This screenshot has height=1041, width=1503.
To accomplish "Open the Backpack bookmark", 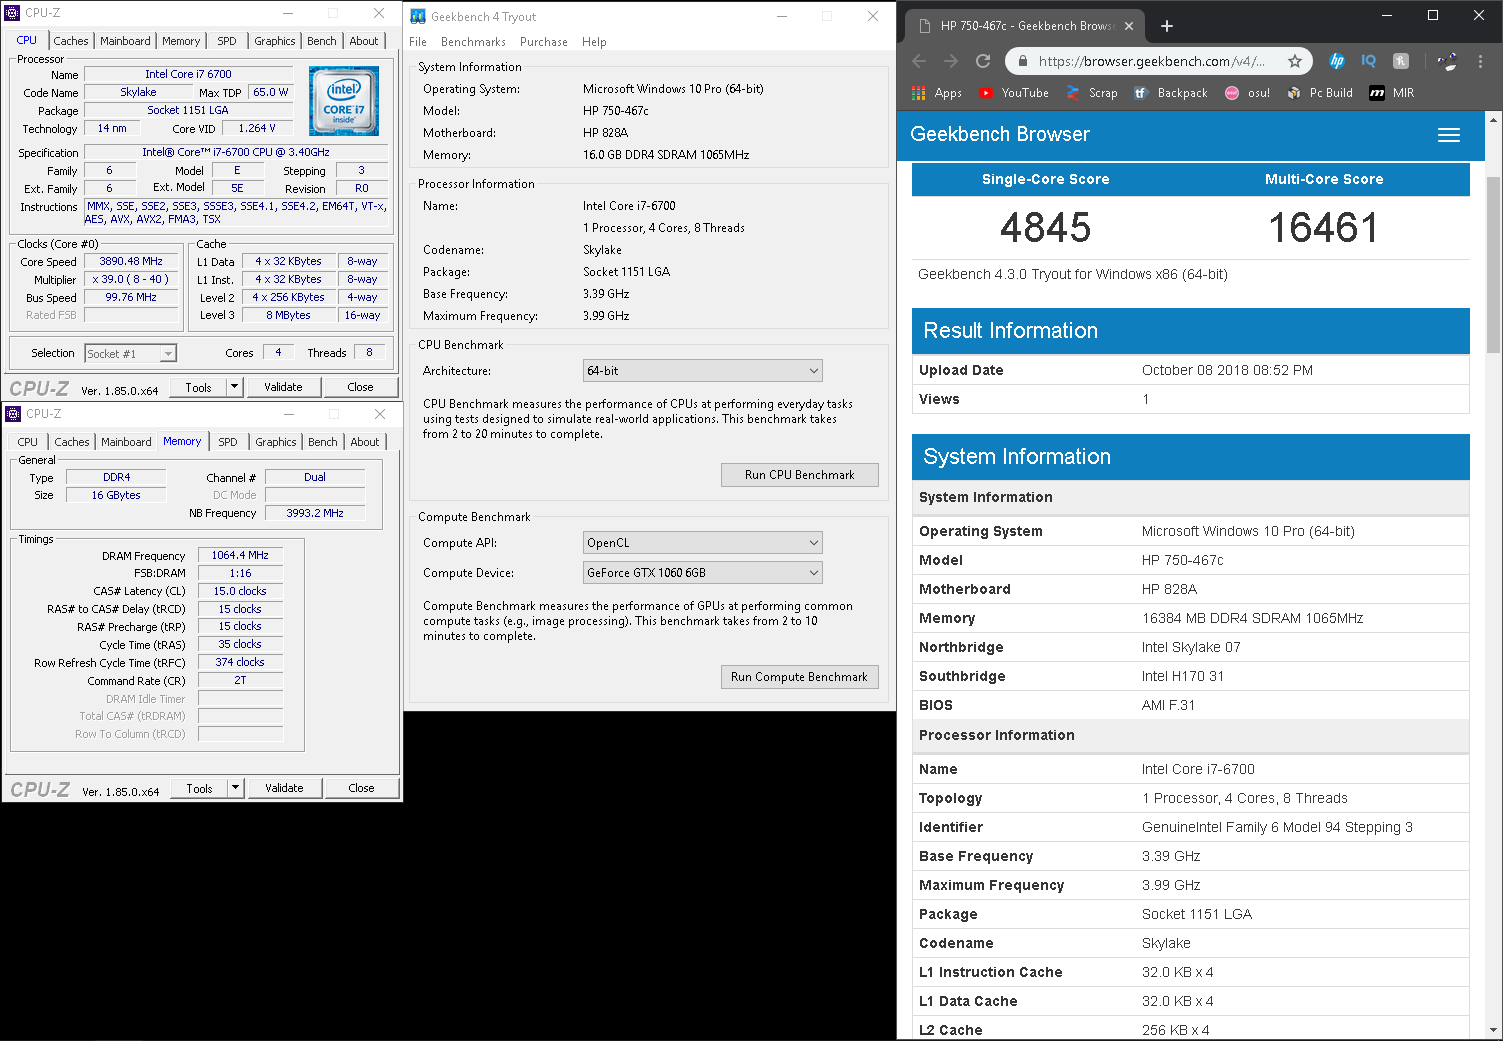I will [1171, 93].
